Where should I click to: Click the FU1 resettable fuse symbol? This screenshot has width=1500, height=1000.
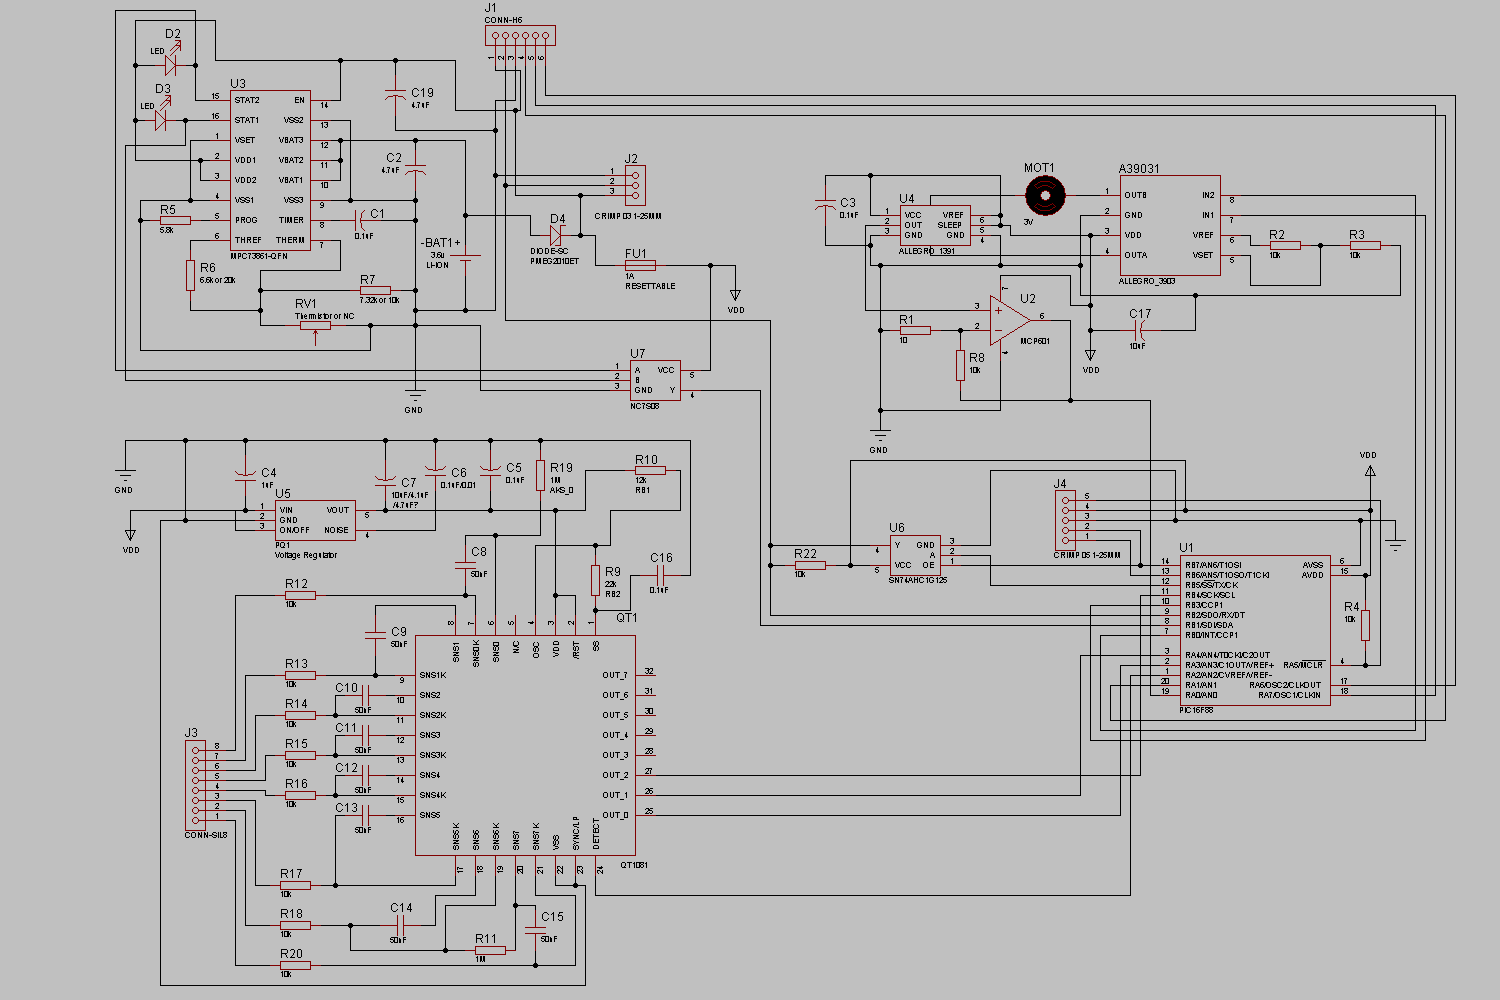coord(640,265)
